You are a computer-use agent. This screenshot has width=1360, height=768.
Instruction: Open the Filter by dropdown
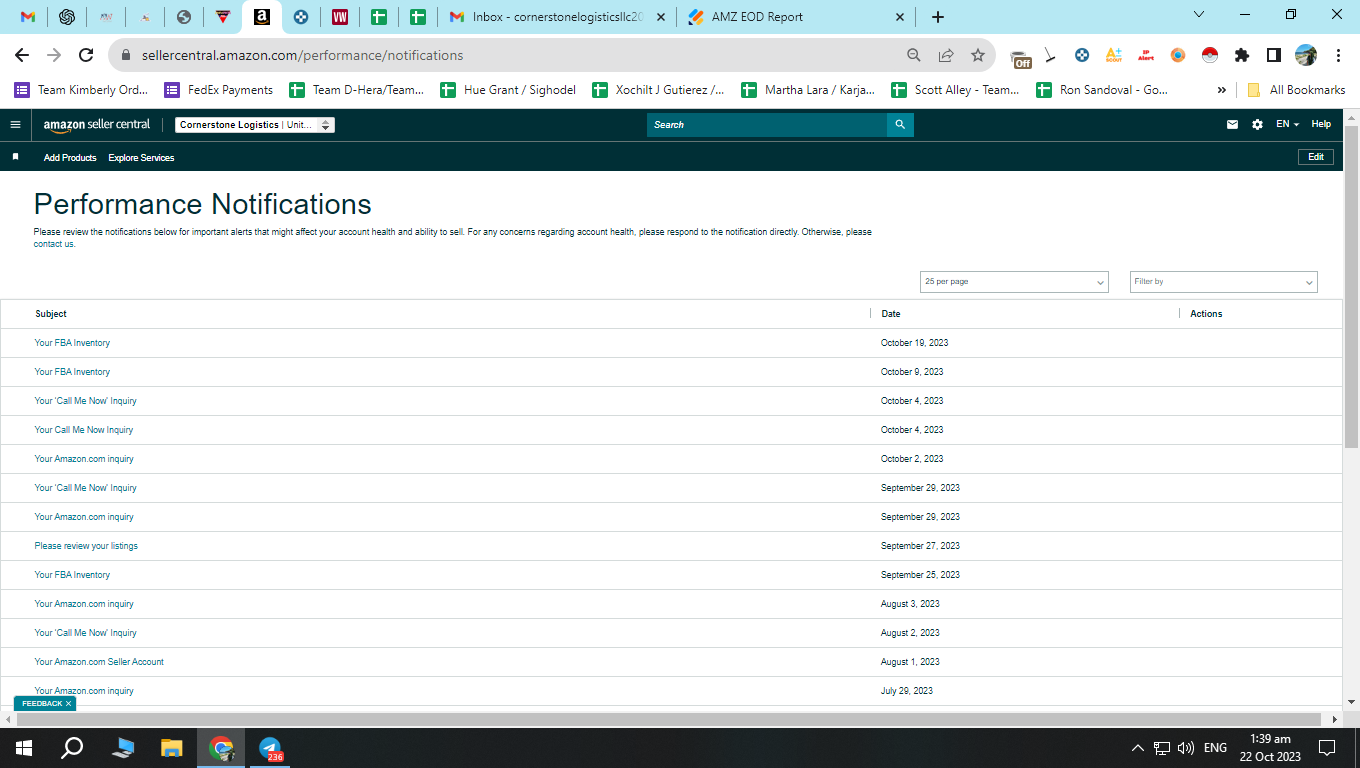[x=1224, y=282]
